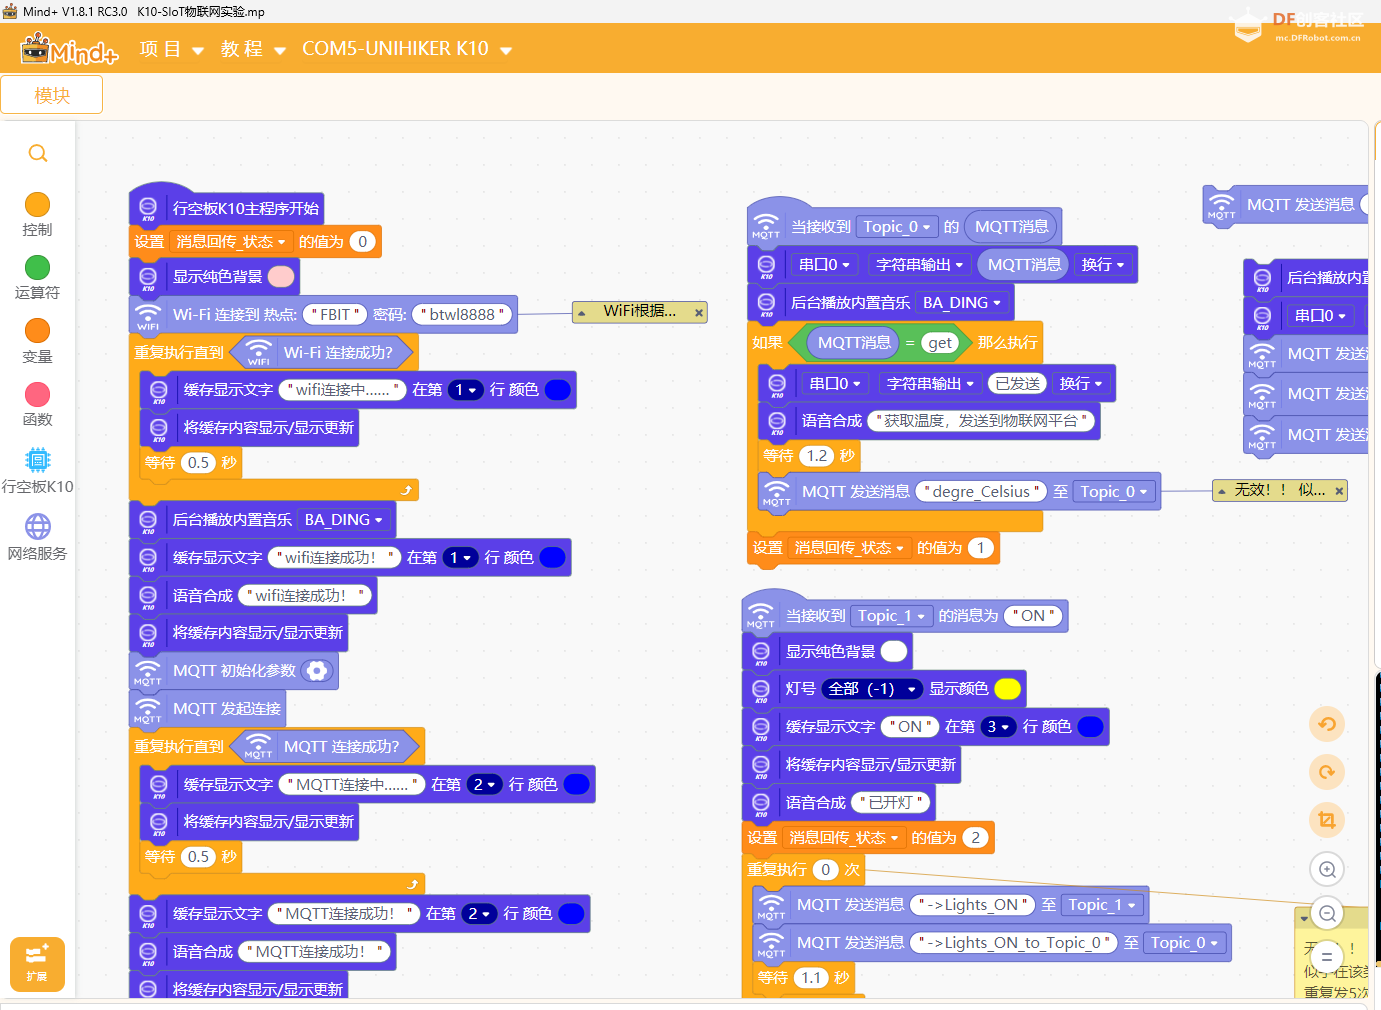Click the 扩展 extensions button

(x=37, y=963)
